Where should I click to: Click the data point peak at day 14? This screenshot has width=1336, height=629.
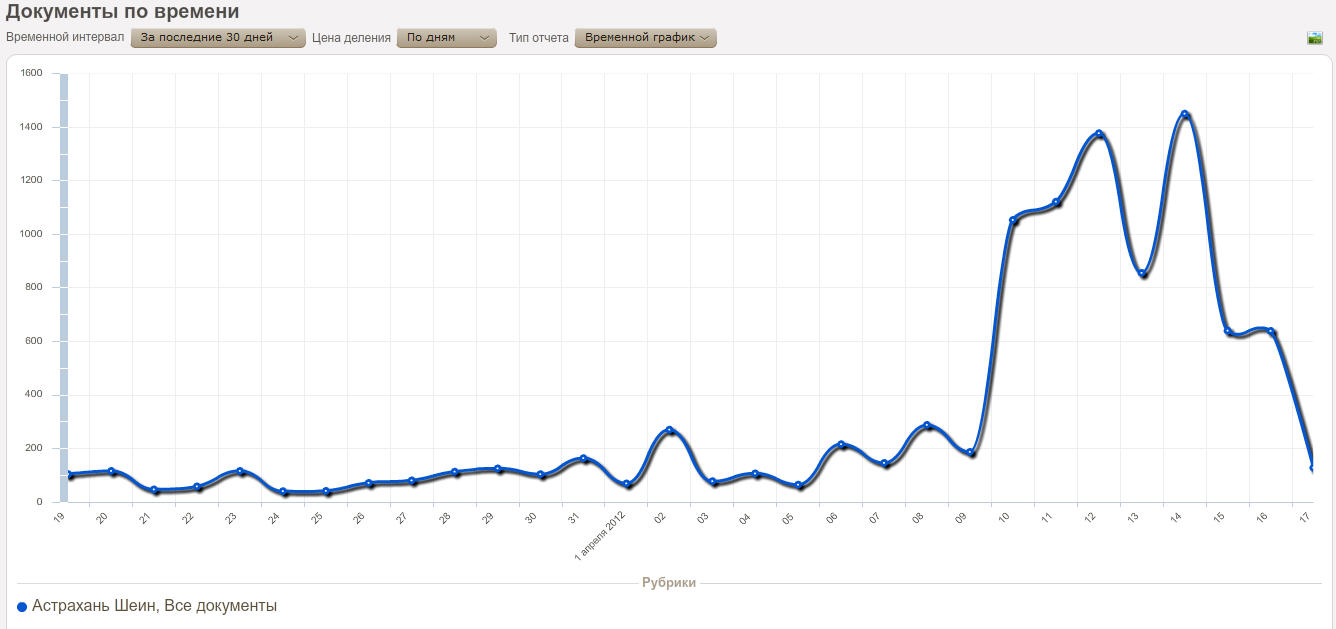1184,114
